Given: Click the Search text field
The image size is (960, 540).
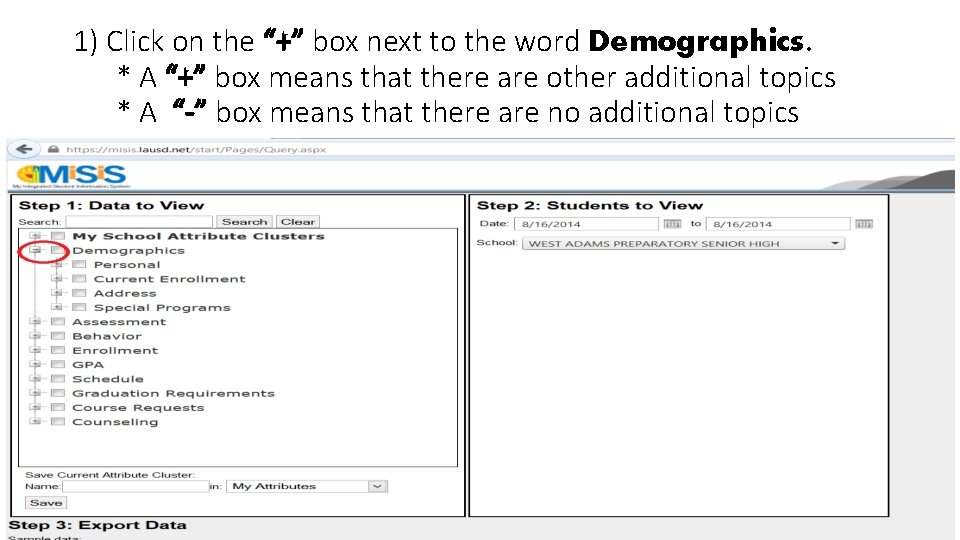Looking at the screenshot, I should (139, 222).
